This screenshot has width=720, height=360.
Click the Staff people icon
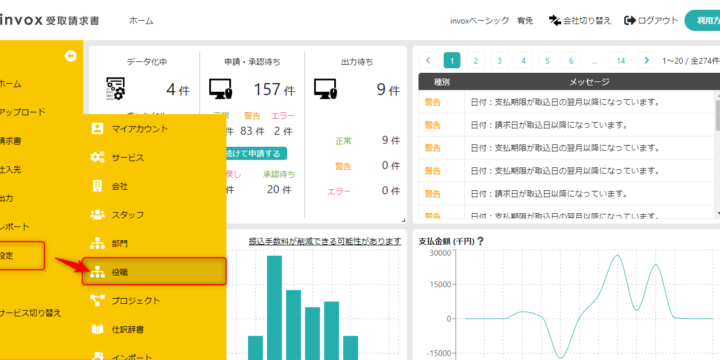click(x=97, y=214)
